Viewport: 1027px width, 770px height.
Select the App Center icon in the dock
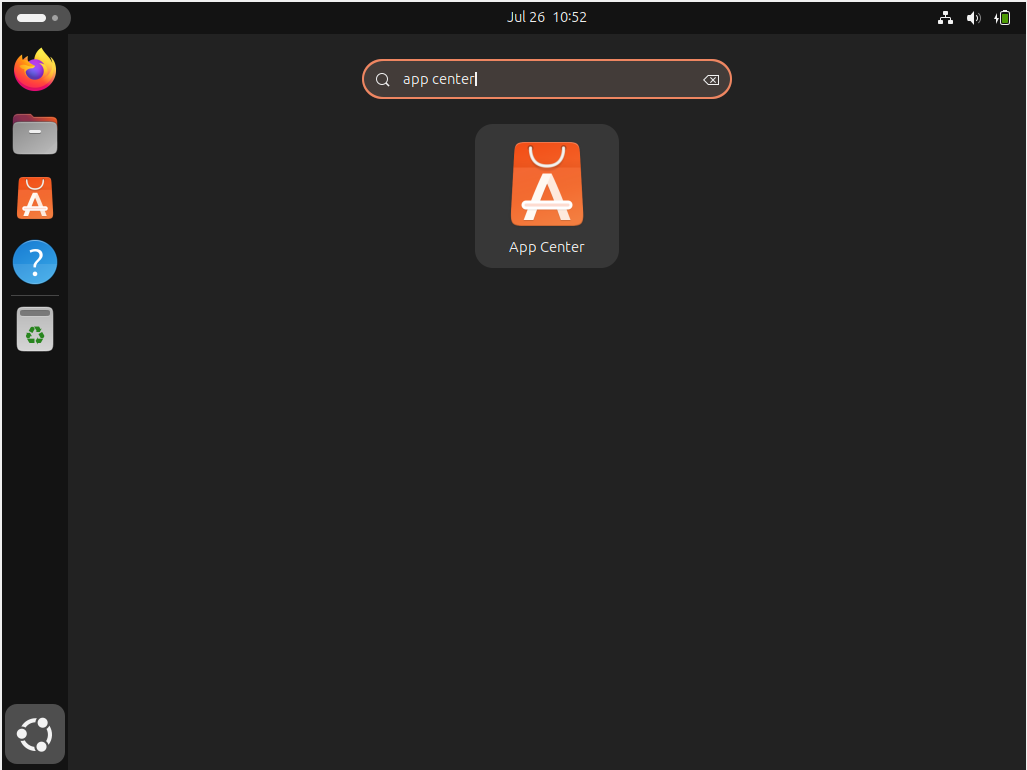(34, 197)
